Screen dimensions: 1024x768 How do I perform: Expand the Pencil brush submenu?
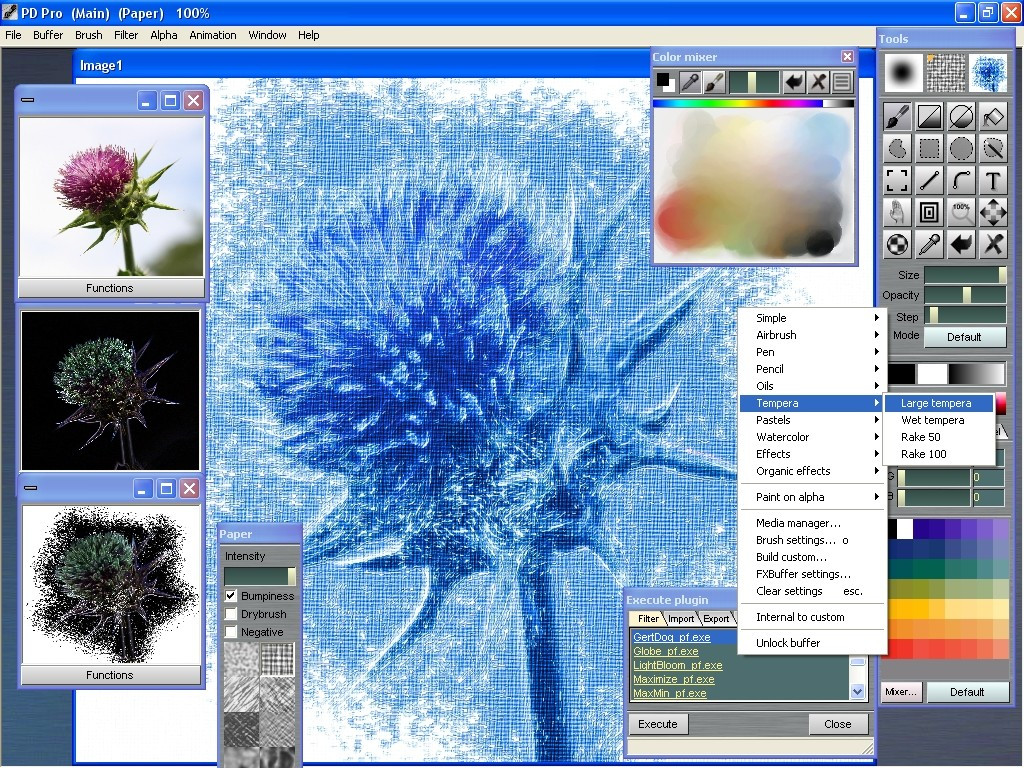[x=812, y=369]
